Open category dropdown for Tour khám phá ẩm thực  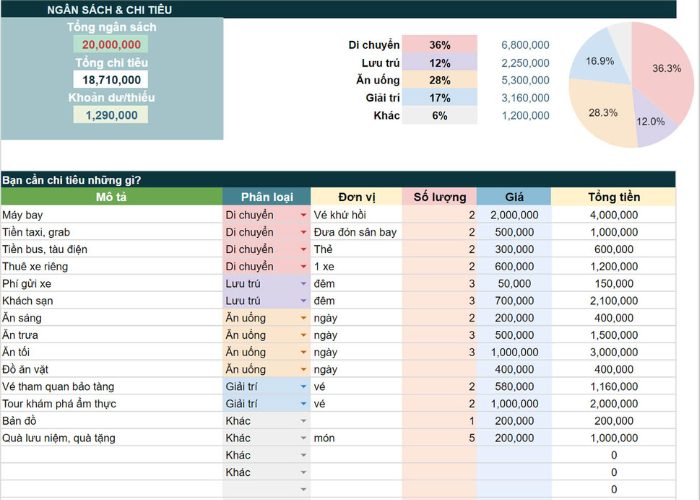(303, 404)
